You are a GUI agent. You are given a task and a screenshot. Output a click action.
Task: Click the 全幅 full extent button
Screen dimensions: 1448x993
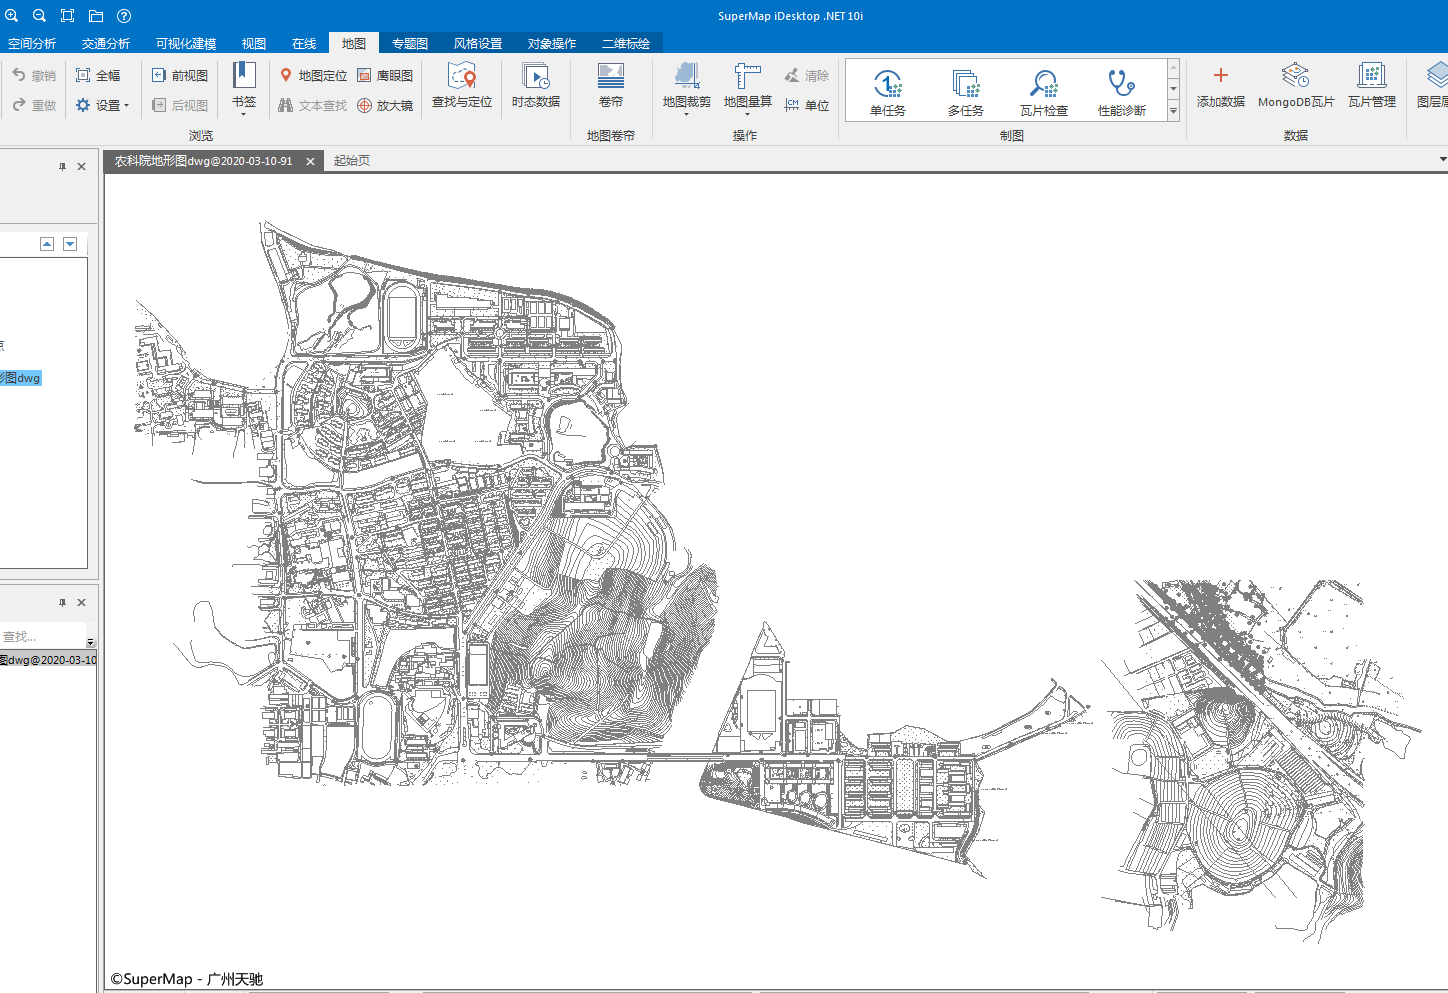pos(98,76)
